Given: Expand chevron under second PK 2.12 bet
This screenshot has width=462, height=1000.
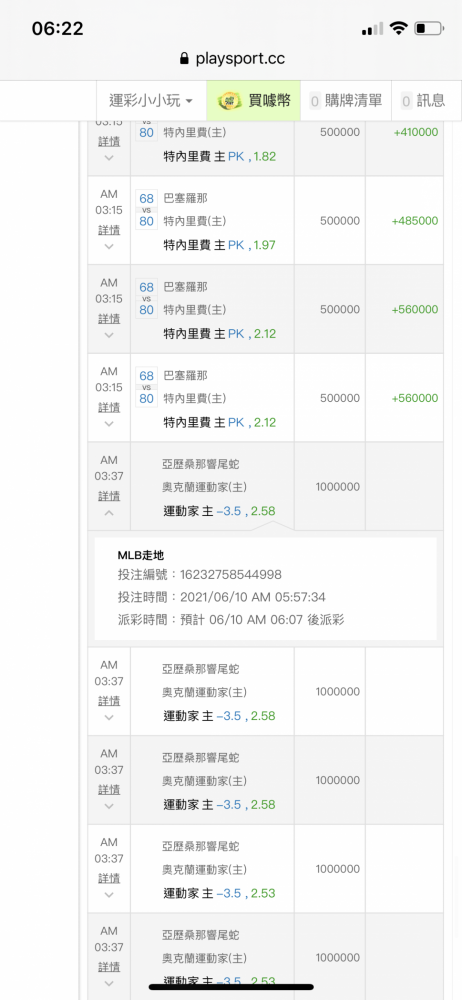Looking at the screenshot, I should [108, 423].
